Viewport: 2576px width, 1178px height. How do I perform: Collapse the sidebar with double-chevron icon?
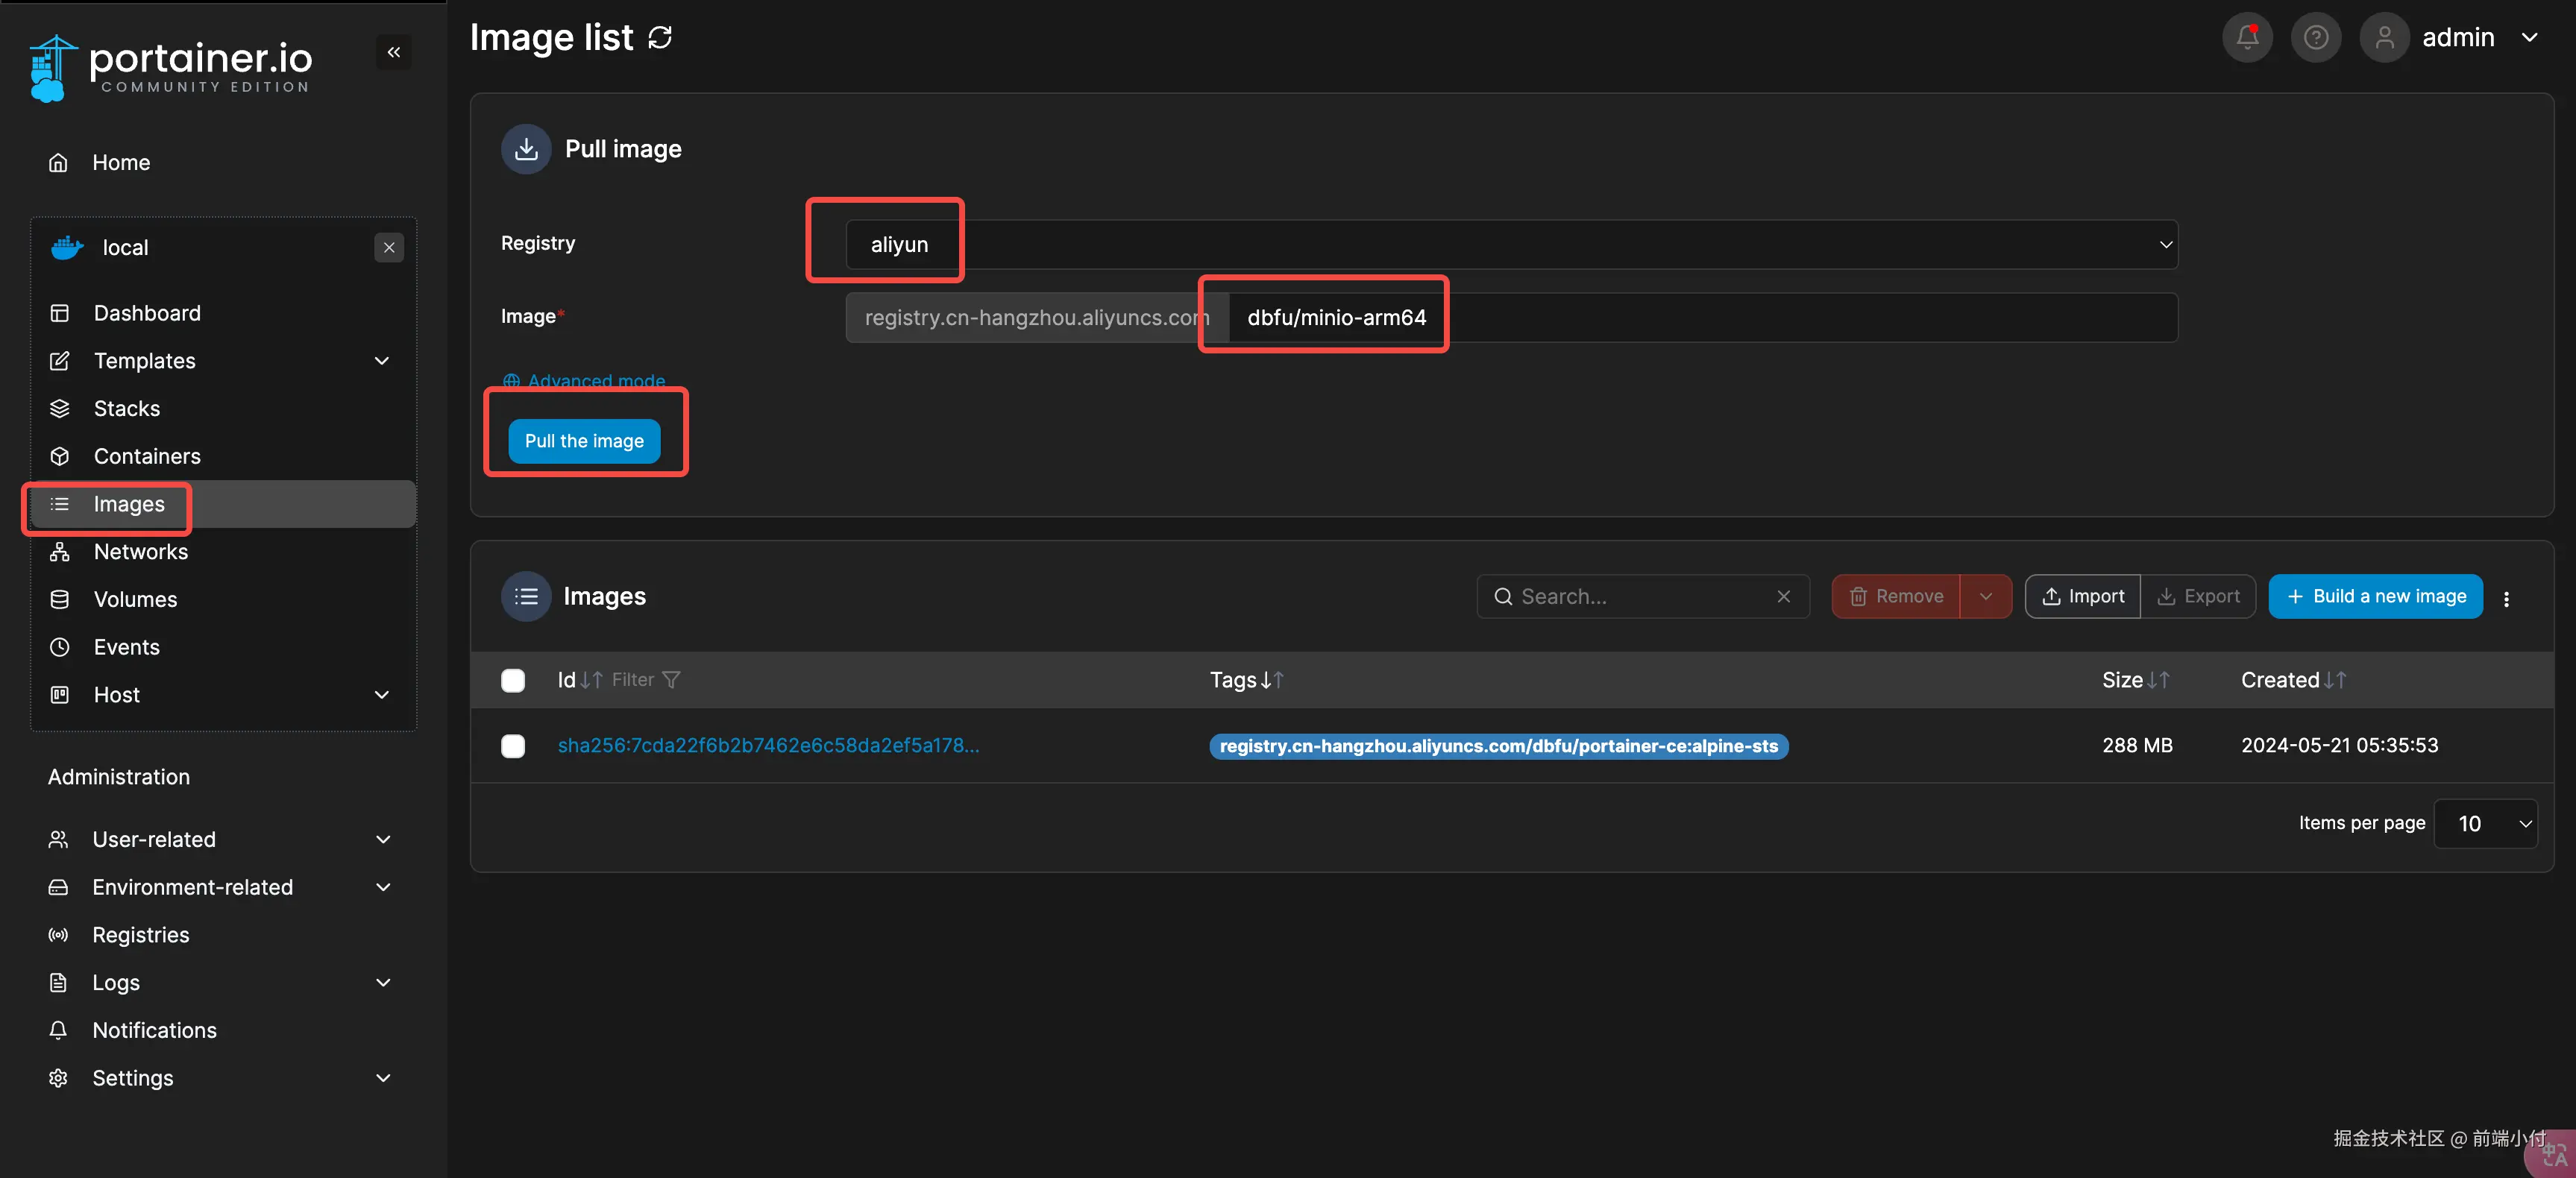(393, 52)
